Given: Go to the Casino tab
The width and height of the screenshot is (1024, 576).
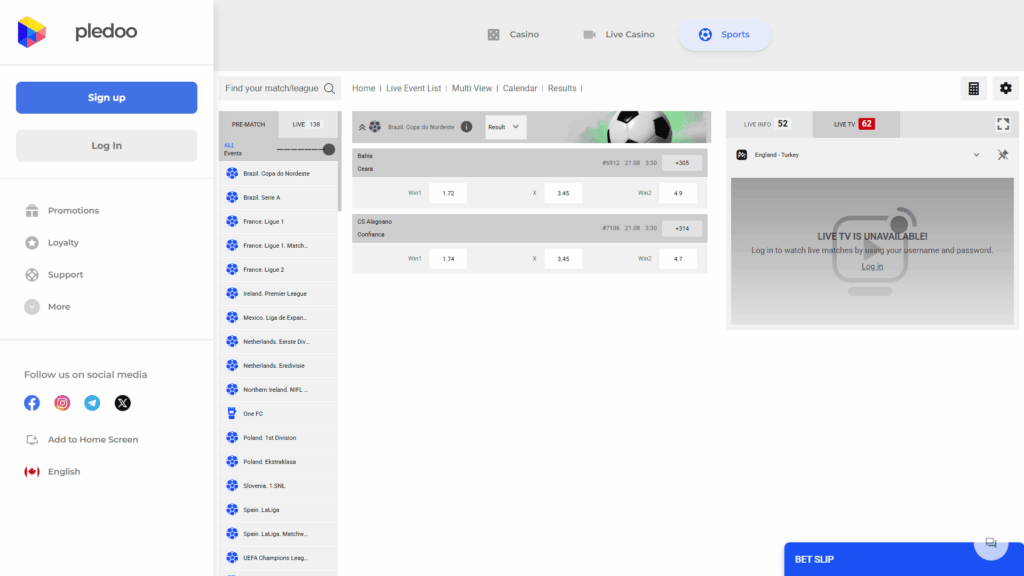Looking at the screenshot, I should (512, 35).
